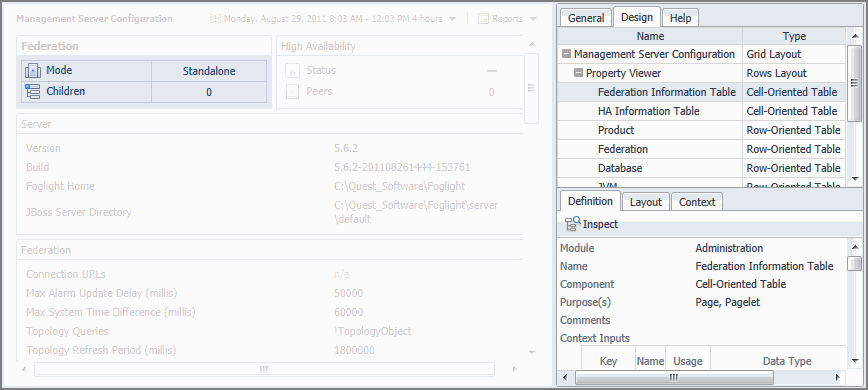Click the left pane horizontal scrollbar right arrow
This screenshot has height=390, width=868.
click(514, 369)
